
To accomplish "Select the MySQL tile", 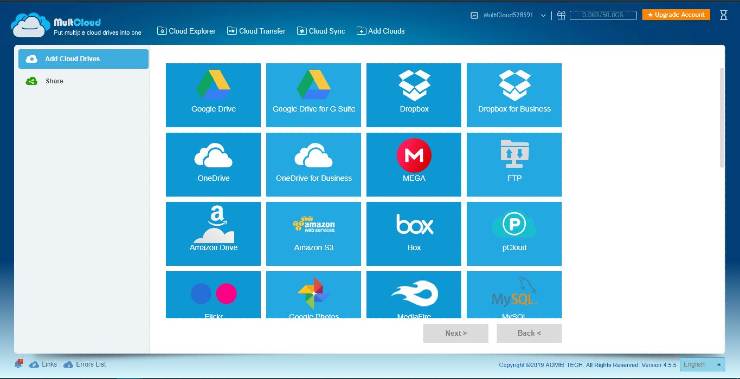I will coord(514,295).
